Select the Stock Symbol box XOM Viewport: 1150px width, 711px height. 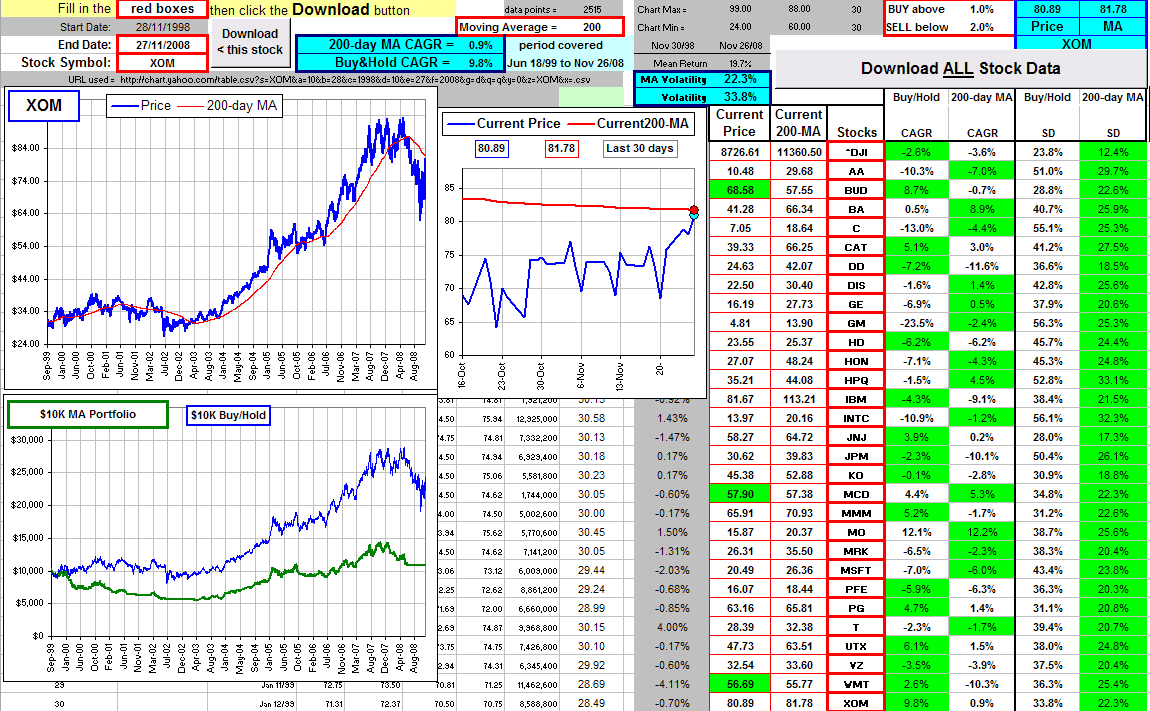coord(162,63)
